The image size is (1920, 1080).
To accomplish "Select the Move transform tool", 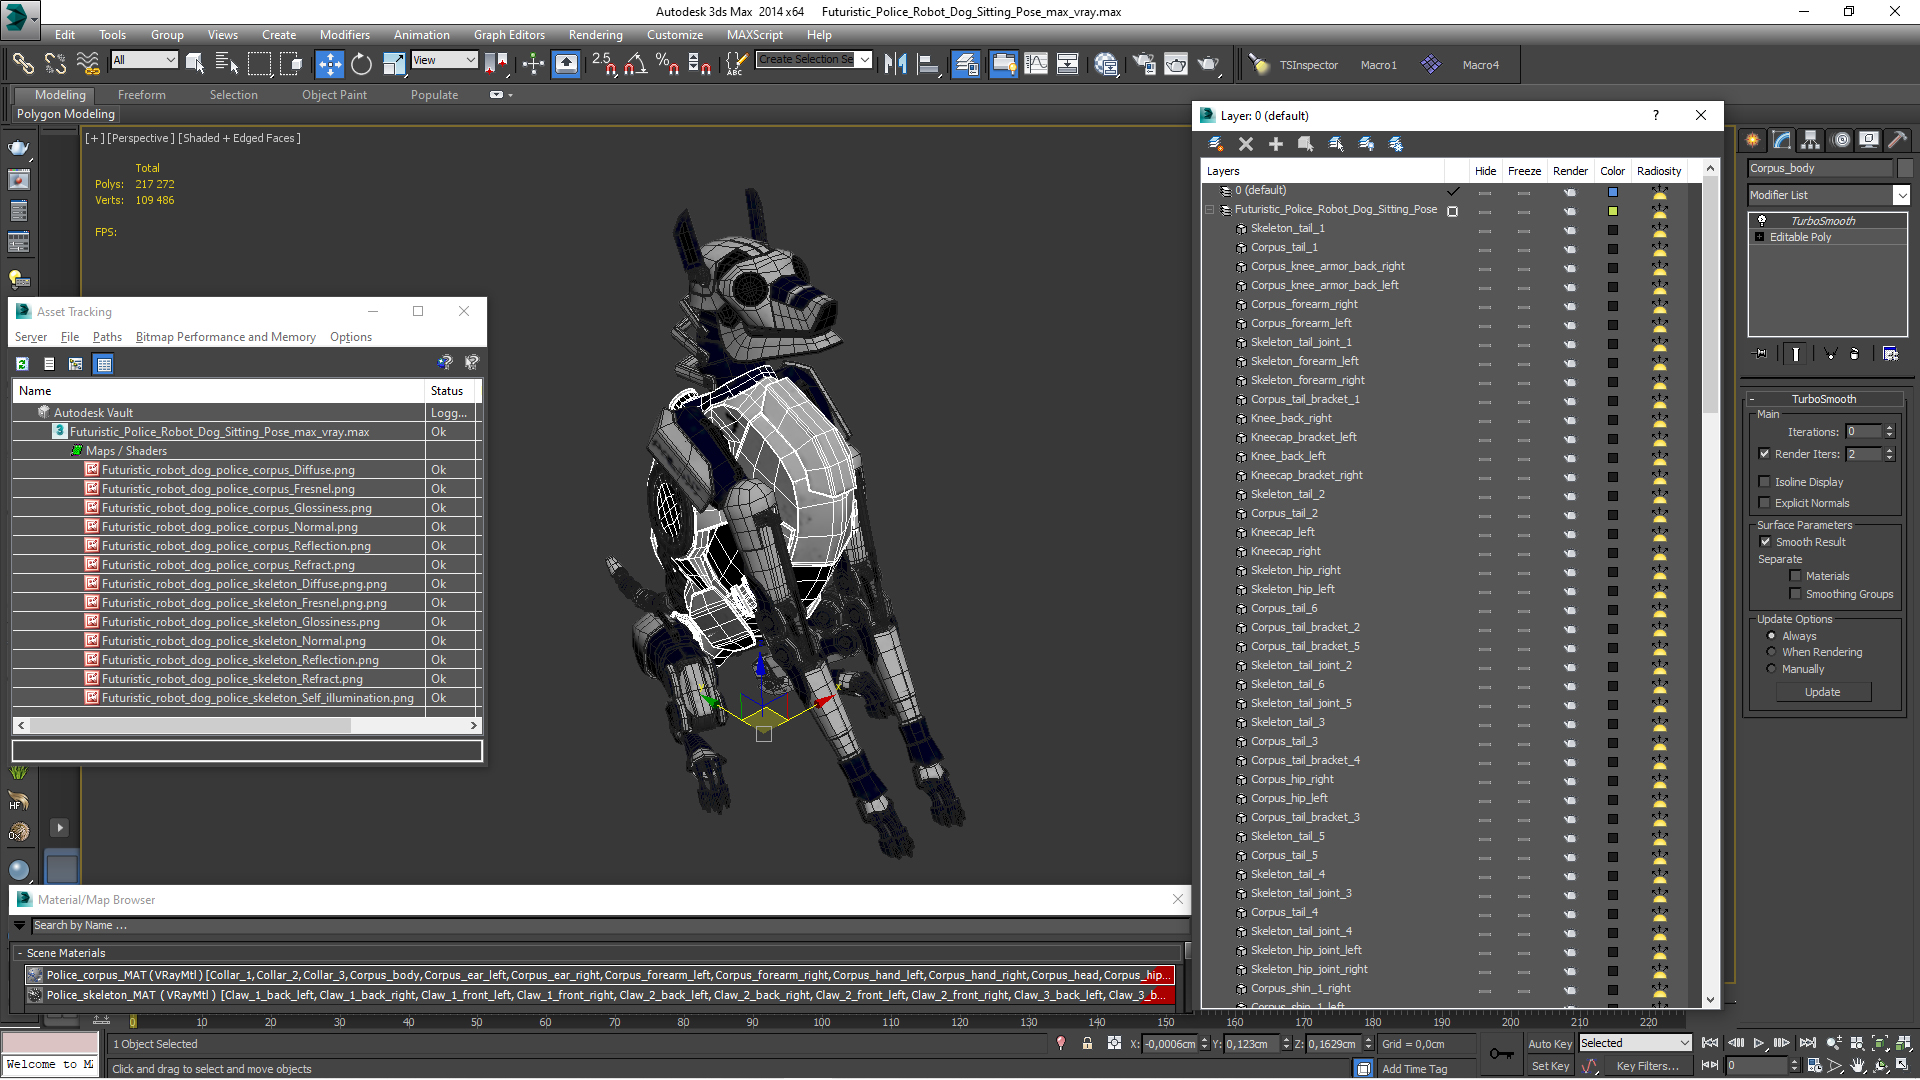I will coord(329,64).
